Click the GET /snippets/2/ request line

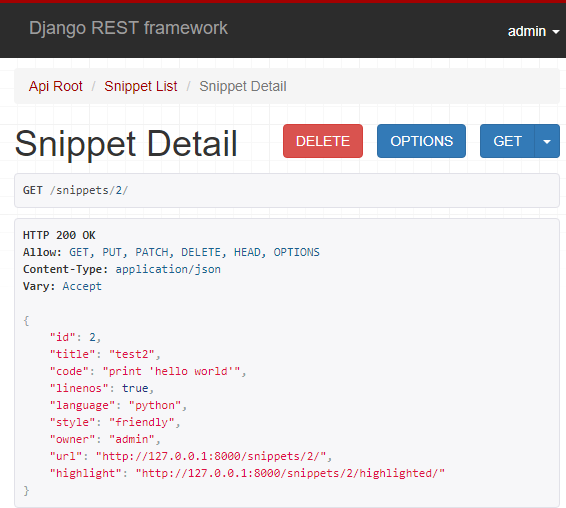click(75, 190)
